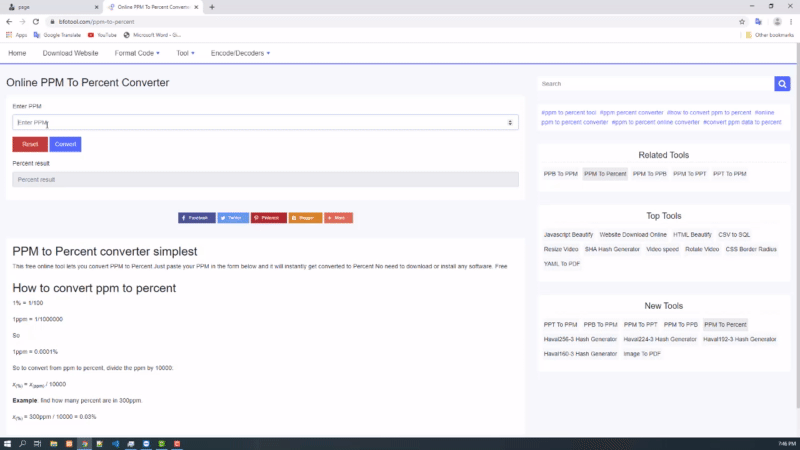This screenshot has height=450, width=800.
Task: Open the Tool dropdown in navbar
Action: coord(185,52)
